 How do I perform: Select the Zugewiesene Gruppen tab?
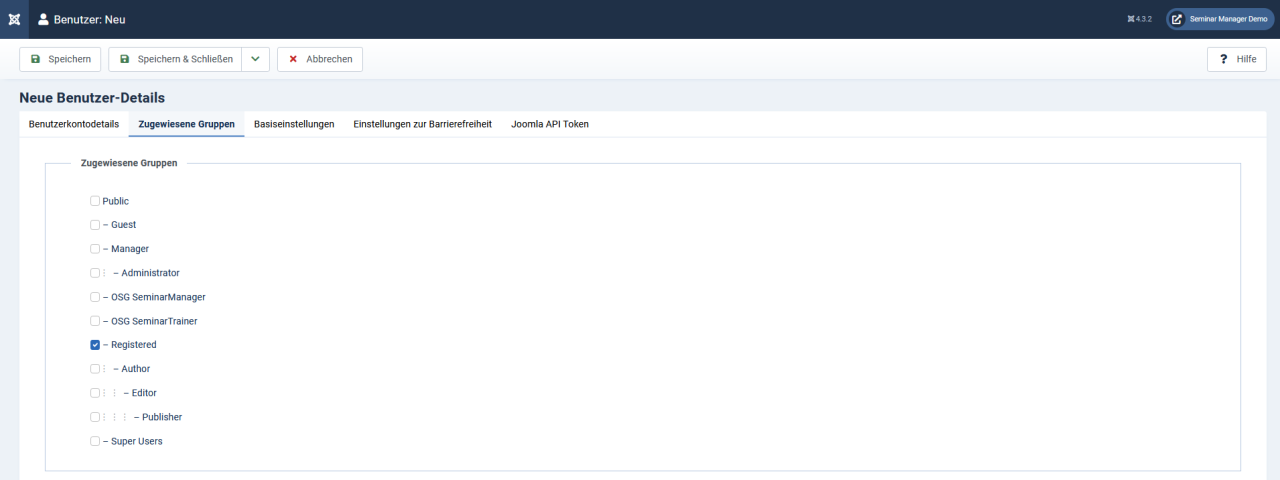[x=186, y=124]
